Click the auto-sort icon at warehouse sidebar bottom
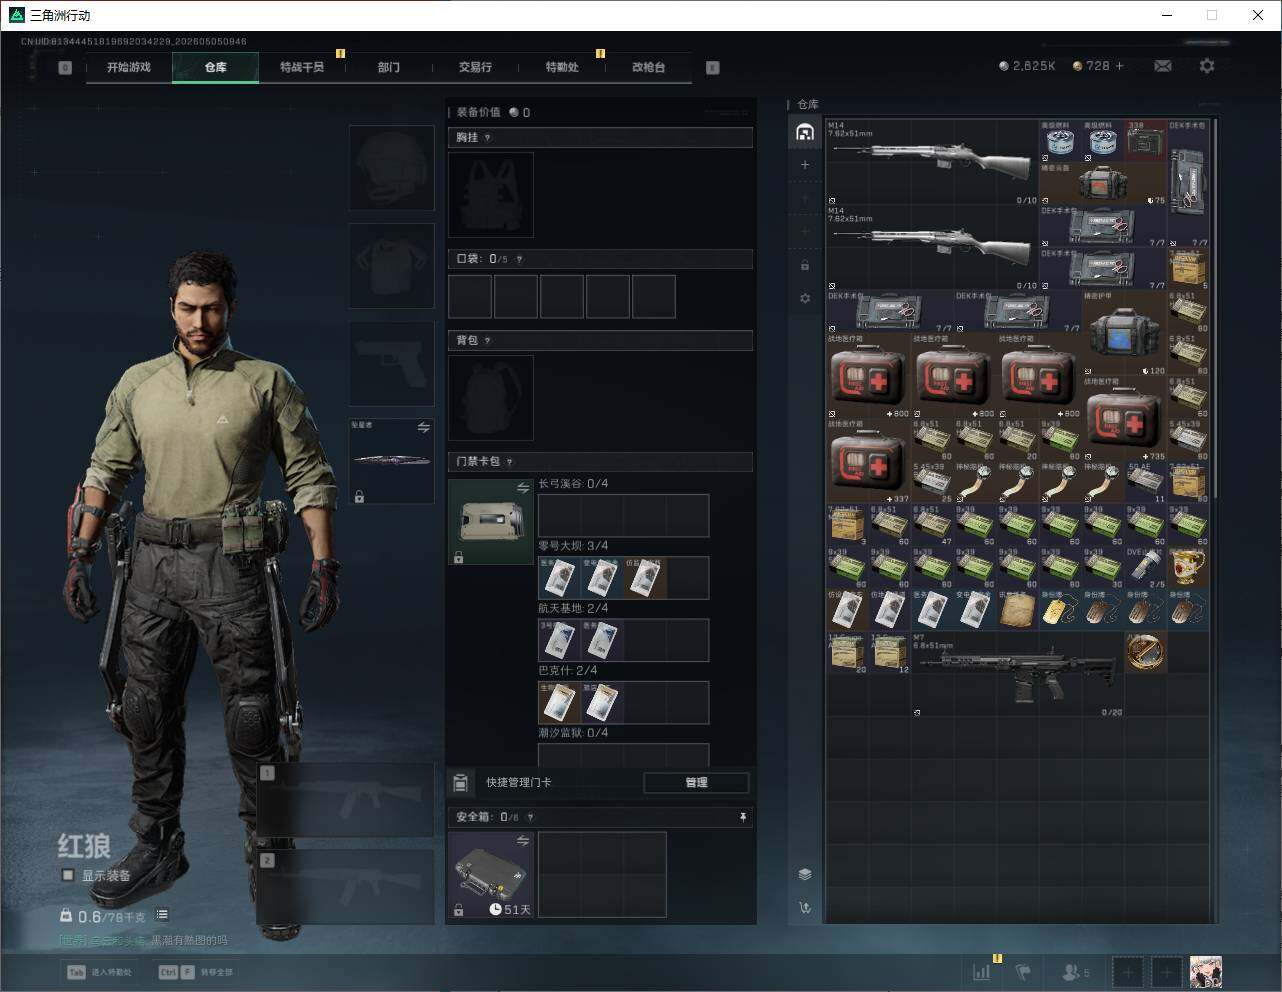This screenshot has height=992, width=1282. (x=805, y=908)
